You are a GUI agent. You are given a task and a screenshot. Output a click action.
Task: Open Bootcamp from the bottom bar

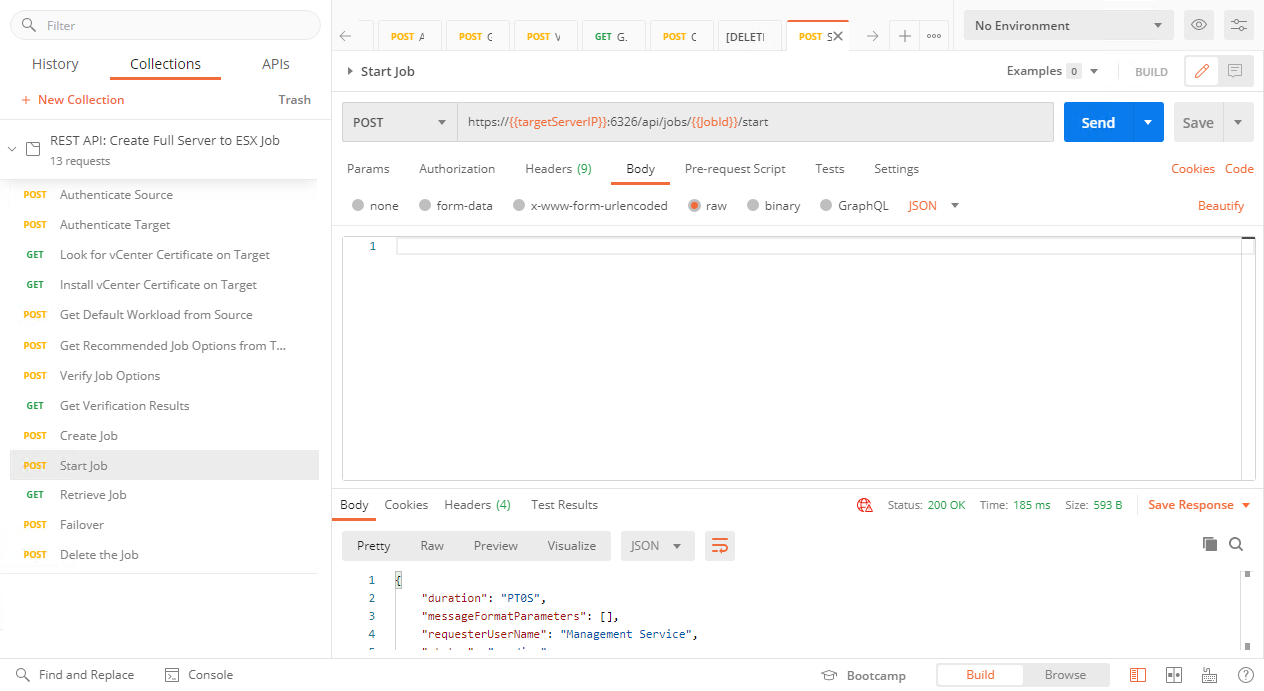coord(864,675)
